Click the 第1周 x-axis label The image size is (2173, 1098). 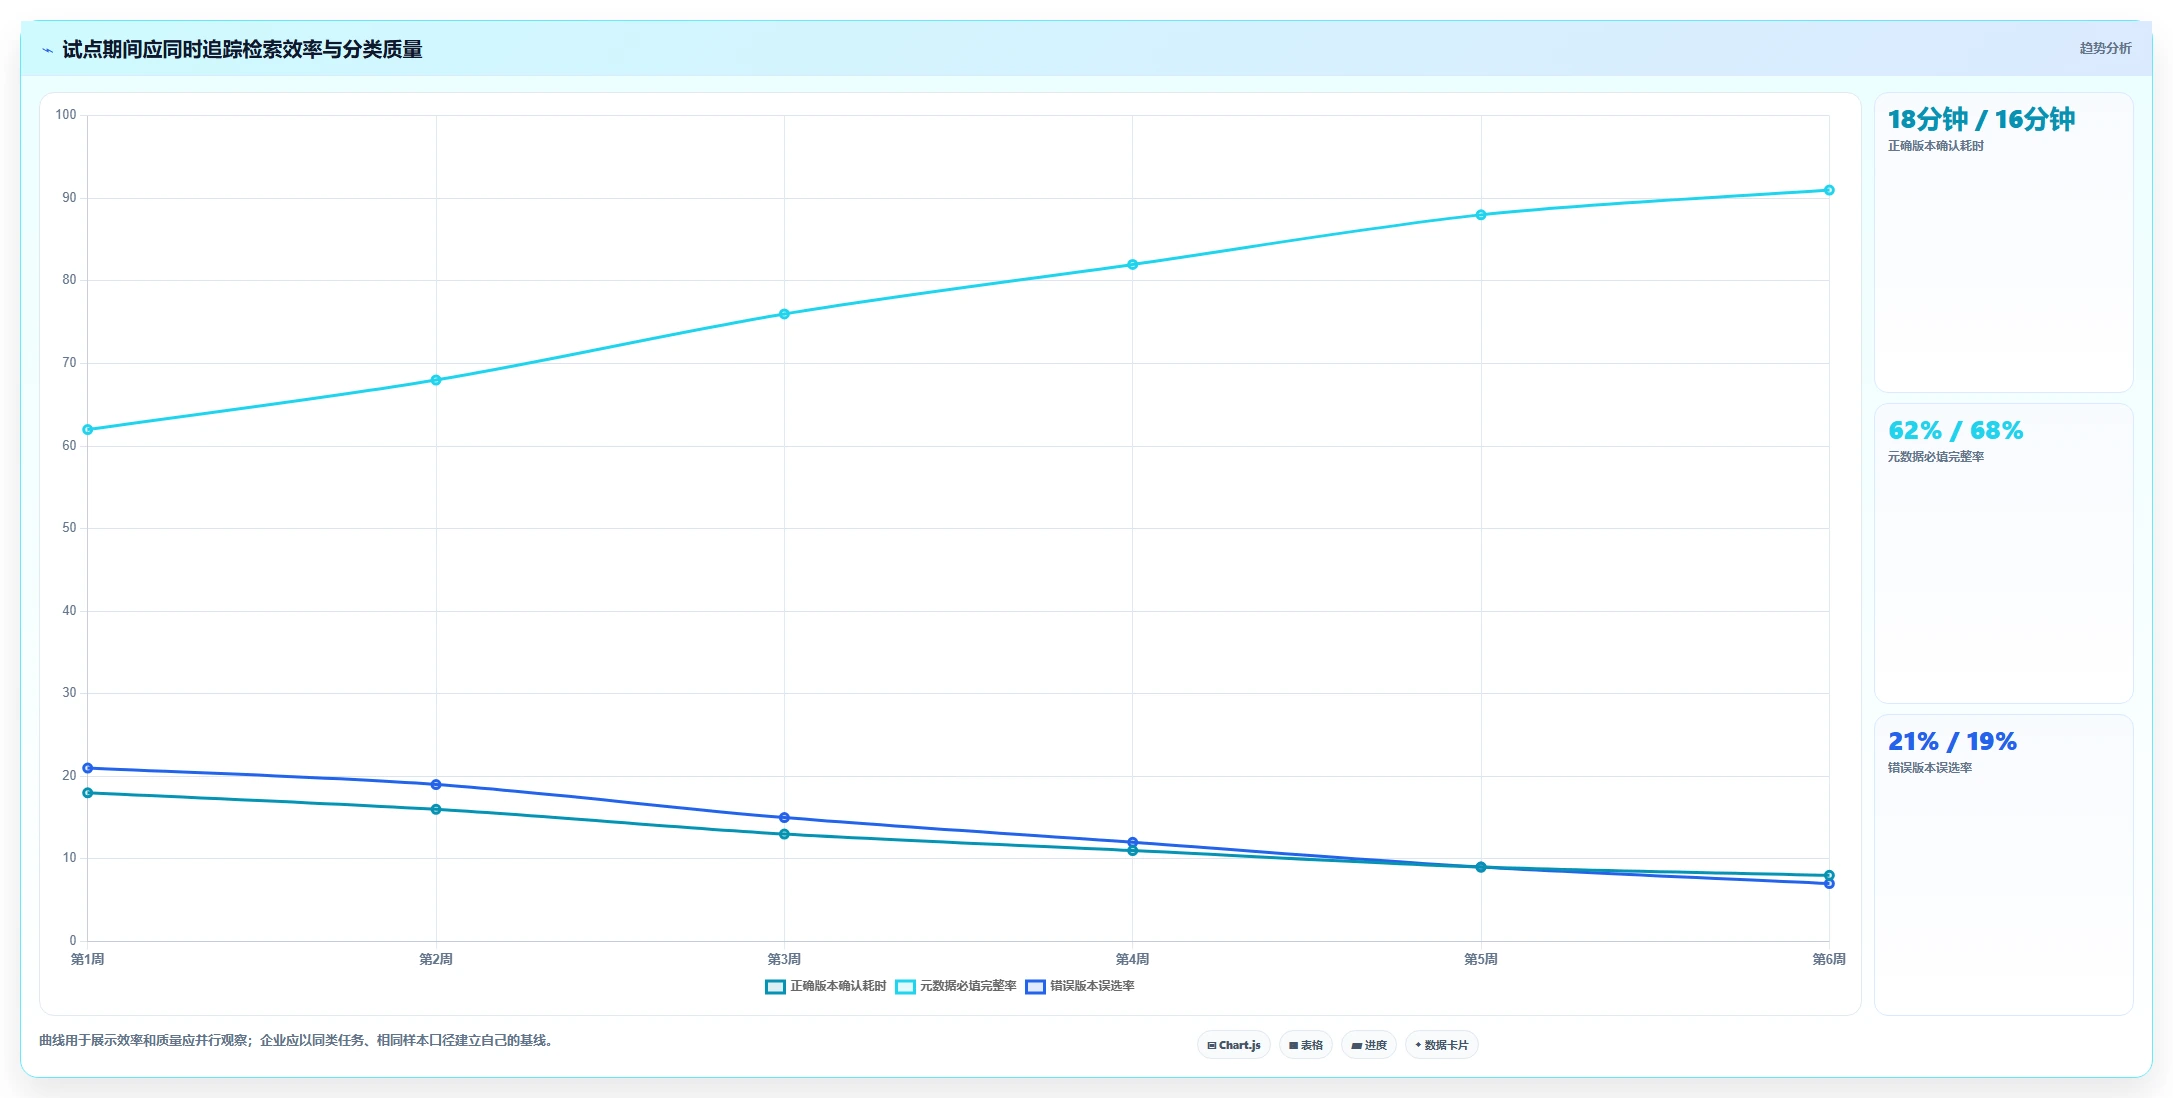(88, 959)
